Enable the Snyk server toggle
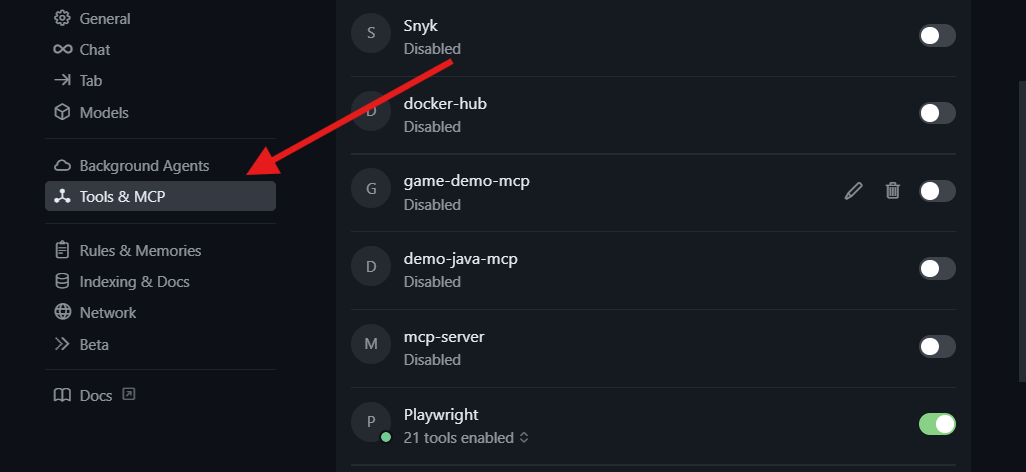Image resolution: width=1026 pixels, height=472 pixels. pyautogui.click(x=937, y=36)
